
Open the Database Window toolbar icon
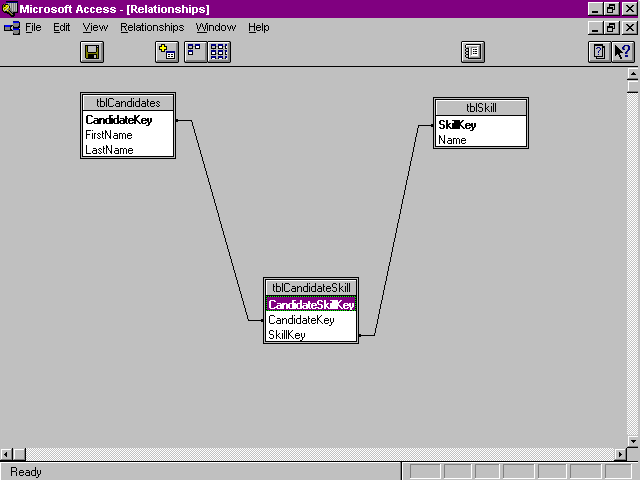coord(473,52)
